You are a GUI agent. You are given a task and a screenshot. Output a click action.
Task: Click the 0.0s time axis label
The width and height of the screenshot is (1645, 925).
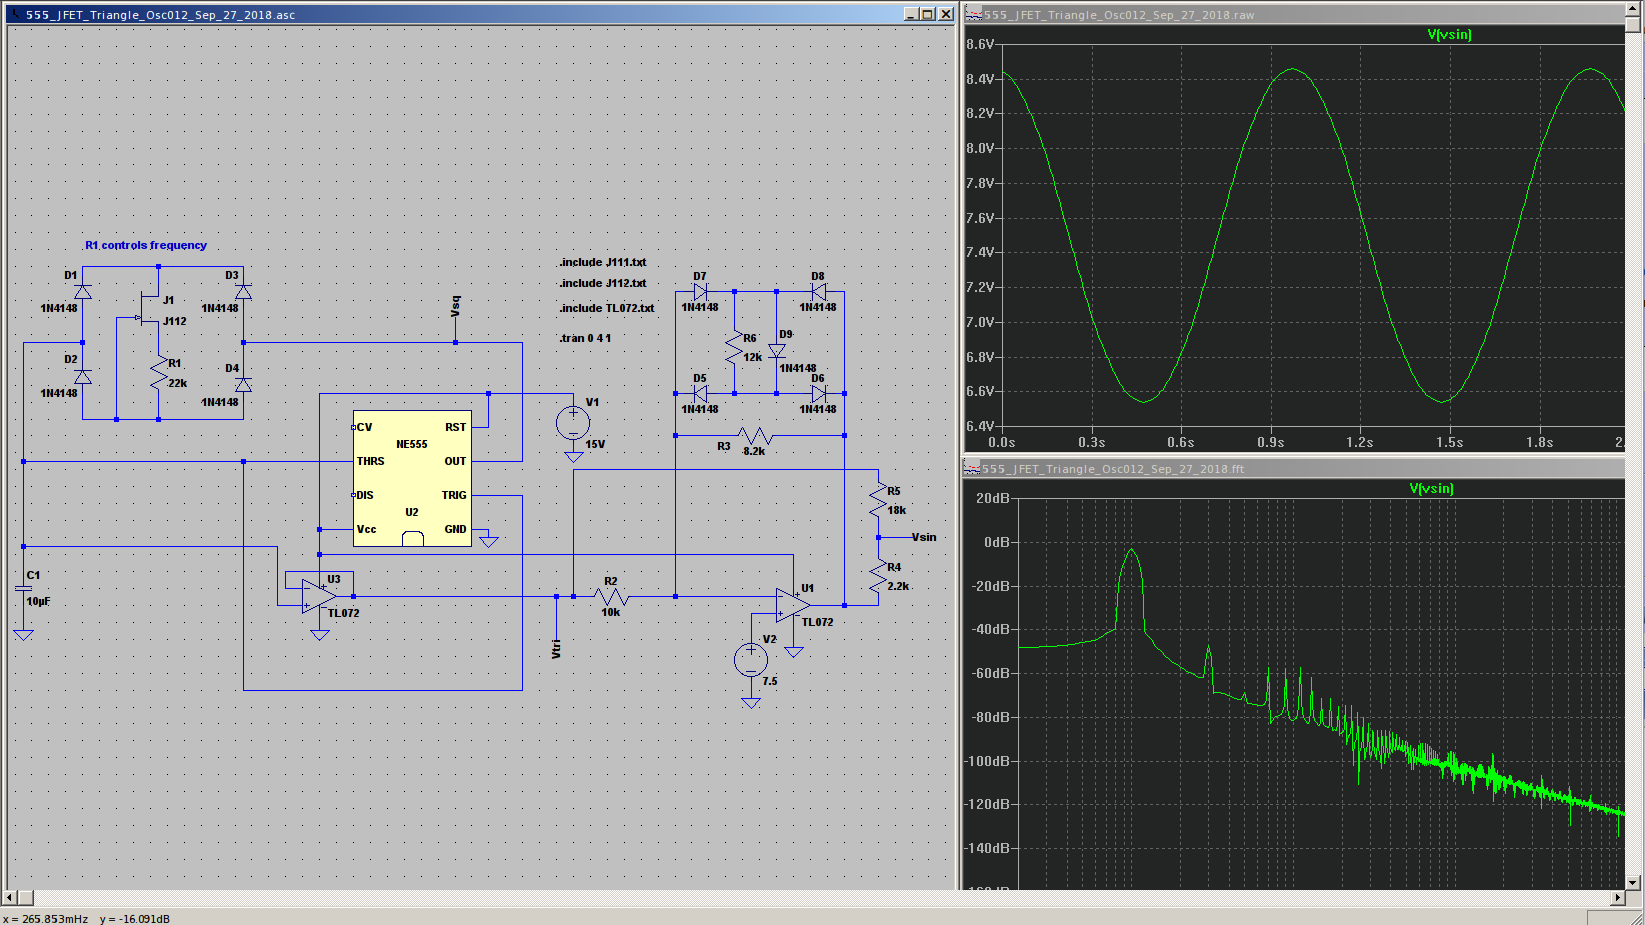[x=1001, y=442]
